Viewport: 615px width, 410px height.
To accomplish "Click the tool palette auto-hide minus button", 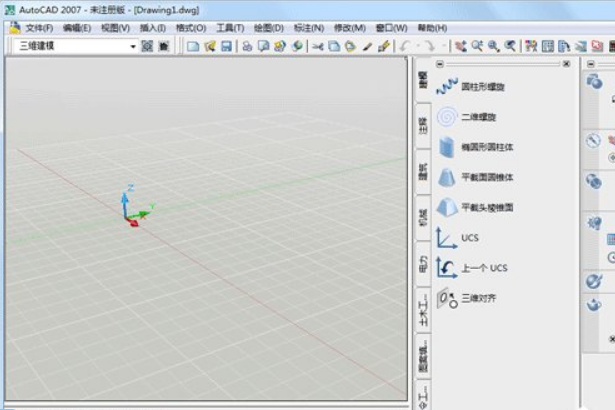I will [440, 64].
